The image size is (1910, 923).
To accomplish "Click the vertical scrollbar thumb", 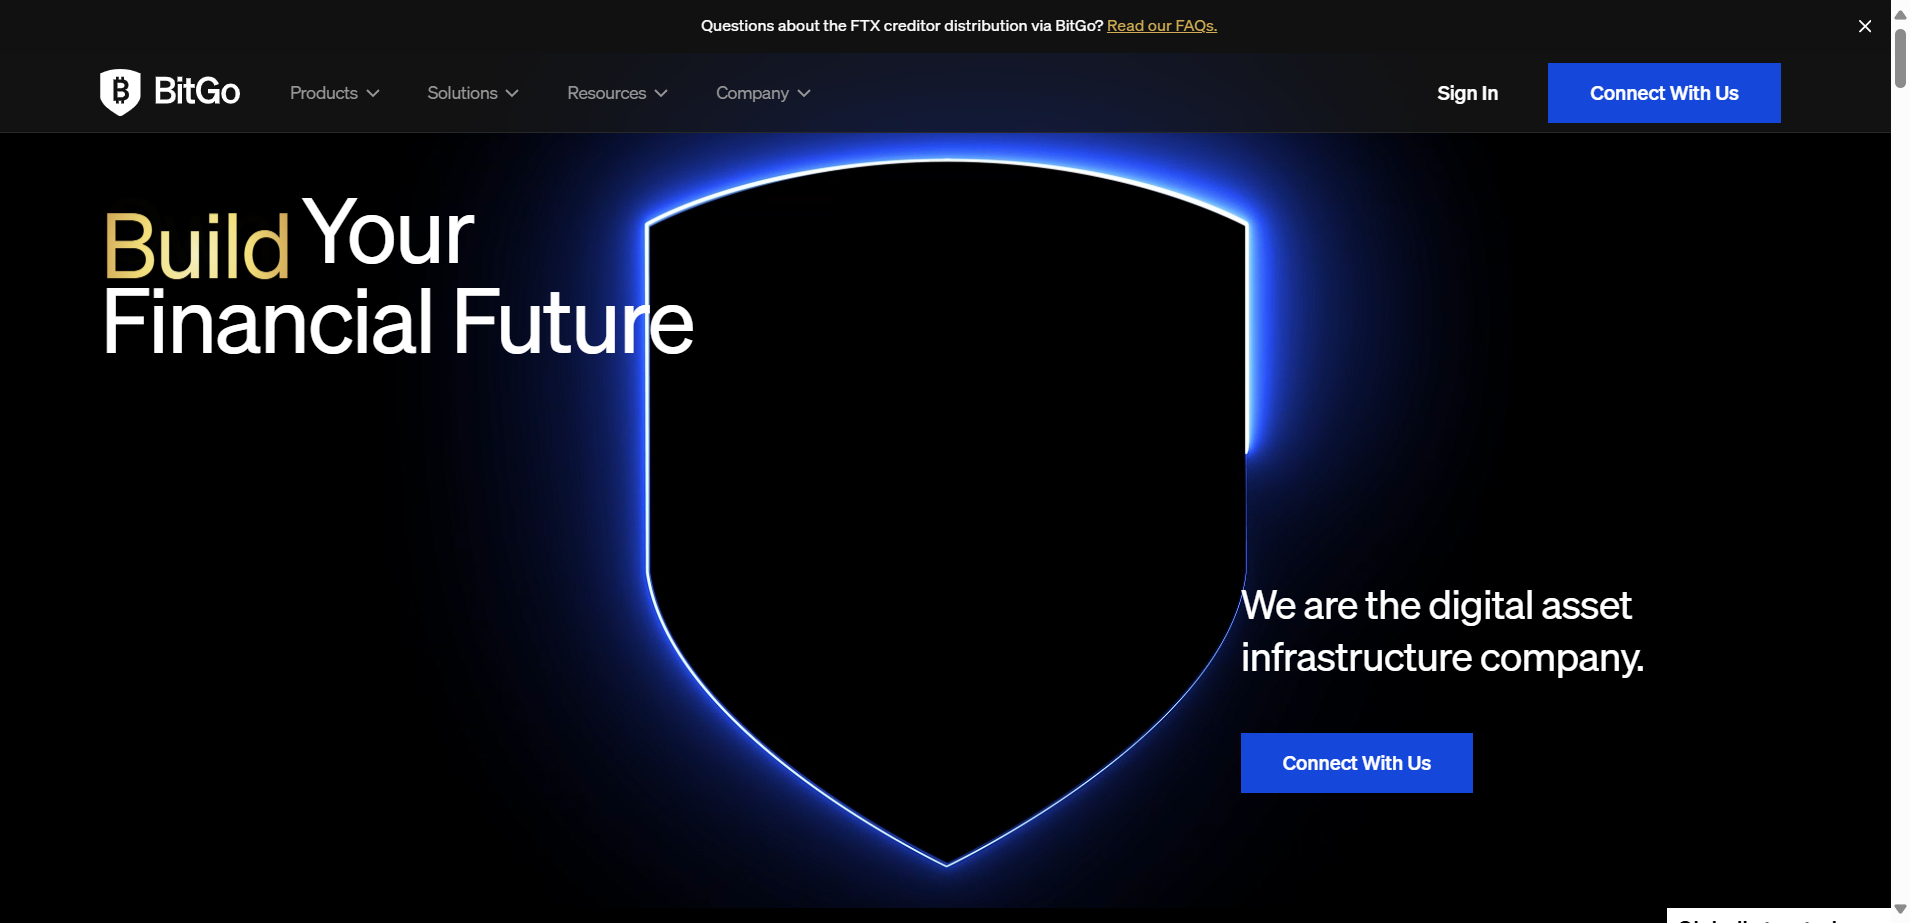I will [1900, 58].
